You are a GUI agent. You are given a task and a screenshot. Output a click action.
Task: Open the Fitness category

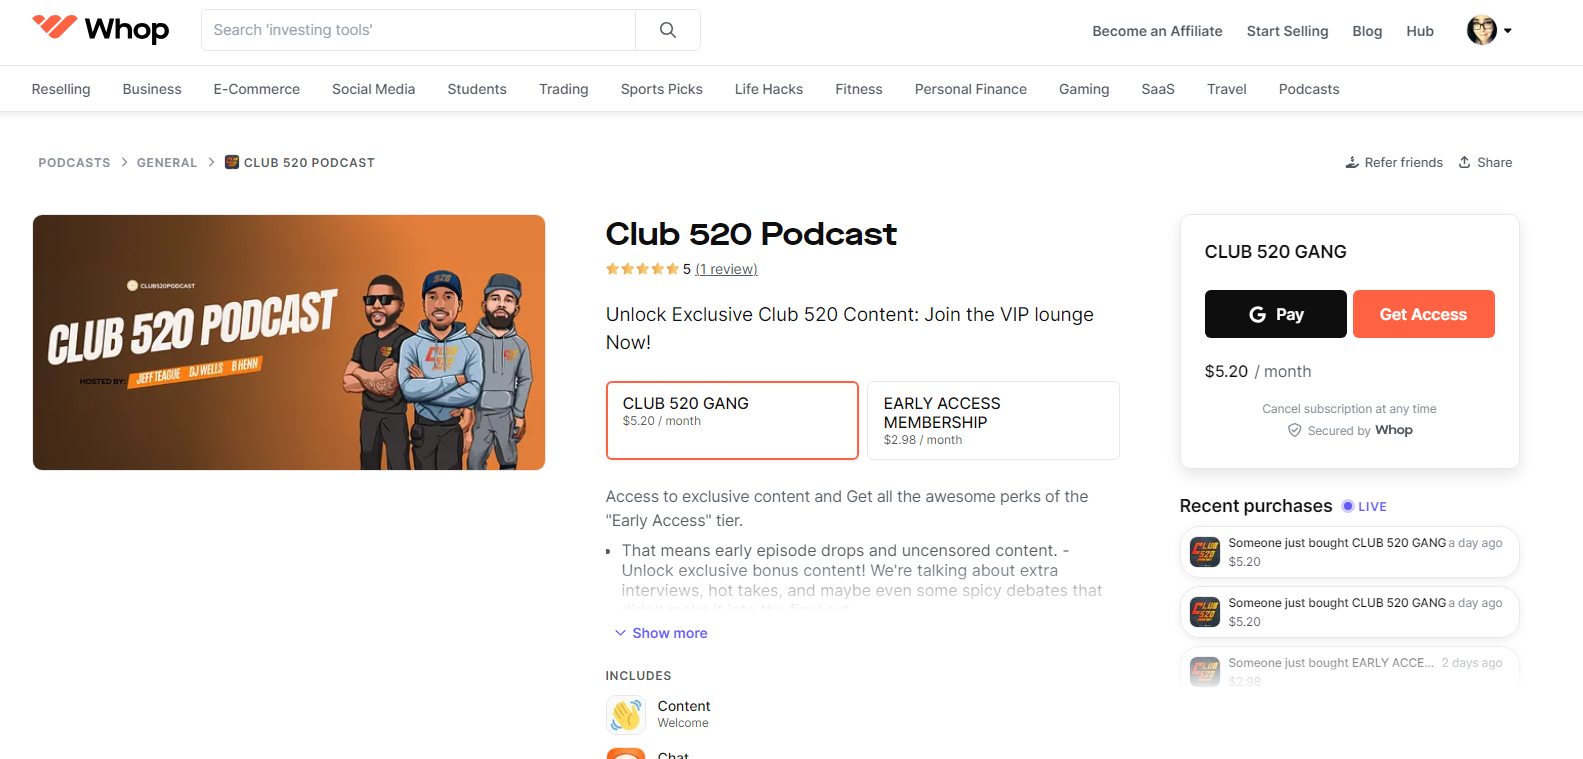(859, 89)
